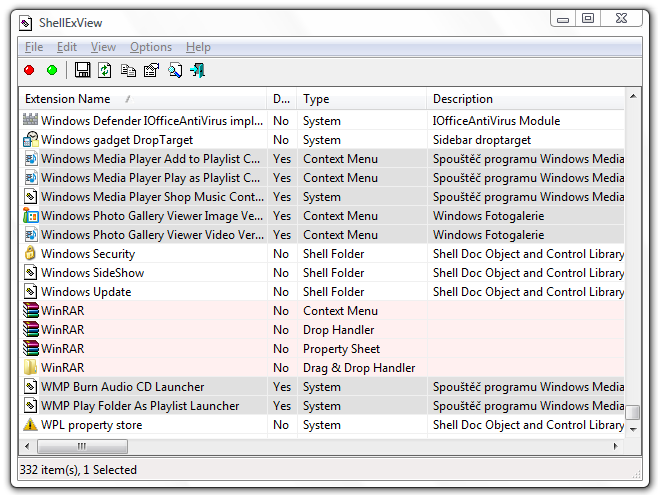Click WinRAR icon in the Property Sheet row
658x495 pixels.
(30, 348)
